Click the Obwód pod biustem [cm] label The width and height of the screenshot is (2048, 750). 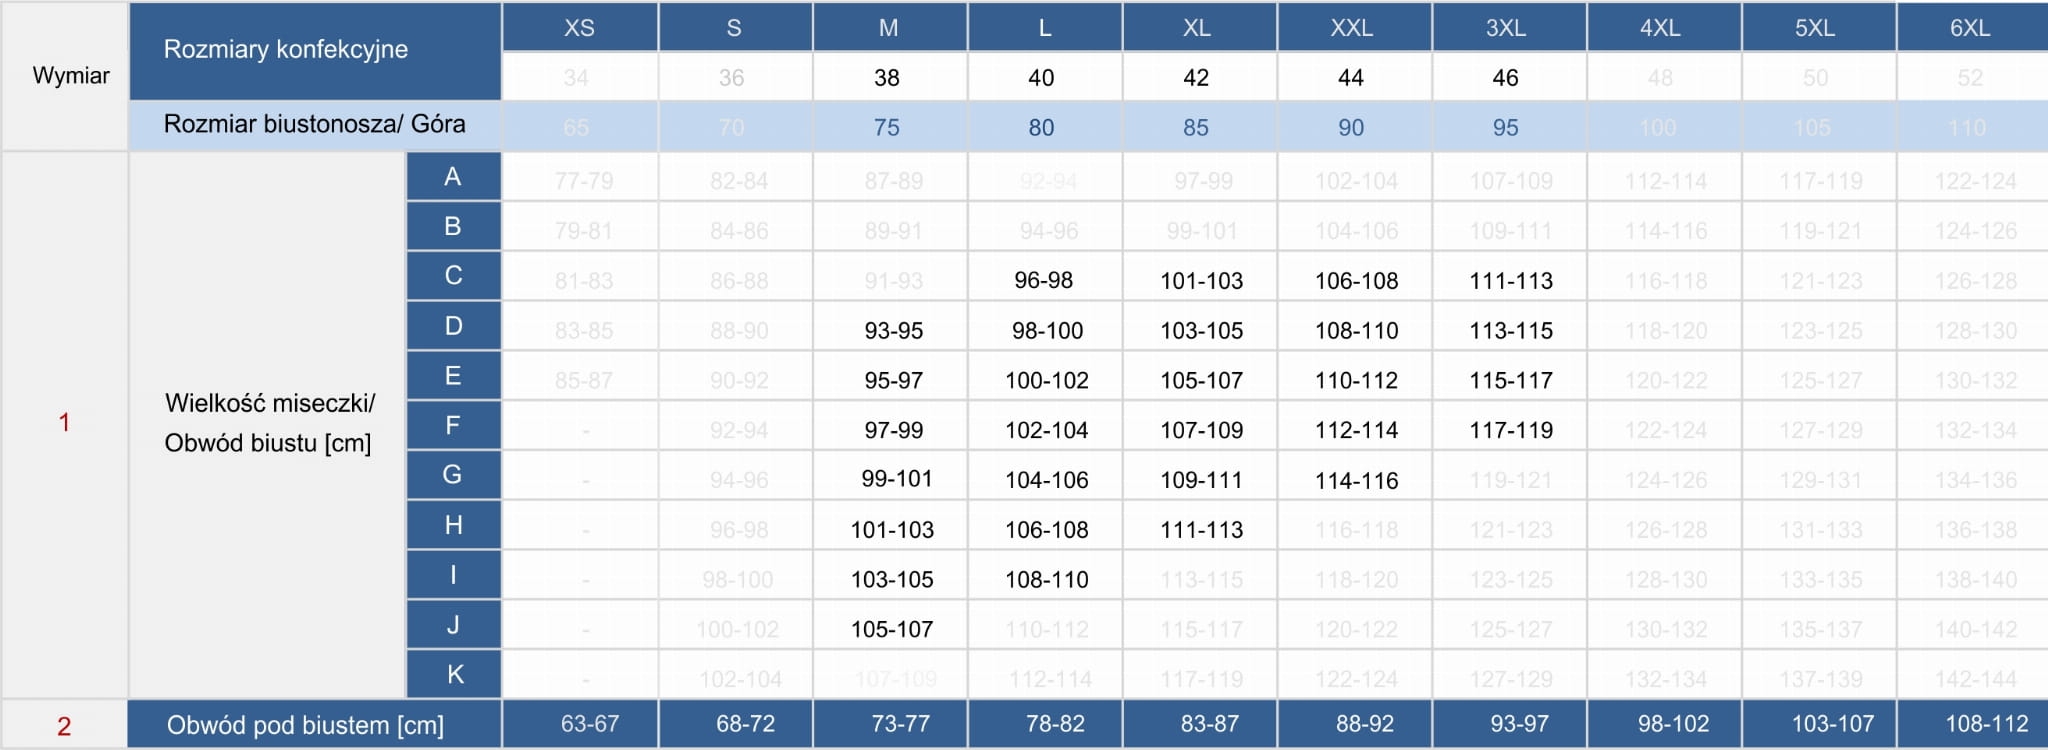coord(305,725)
